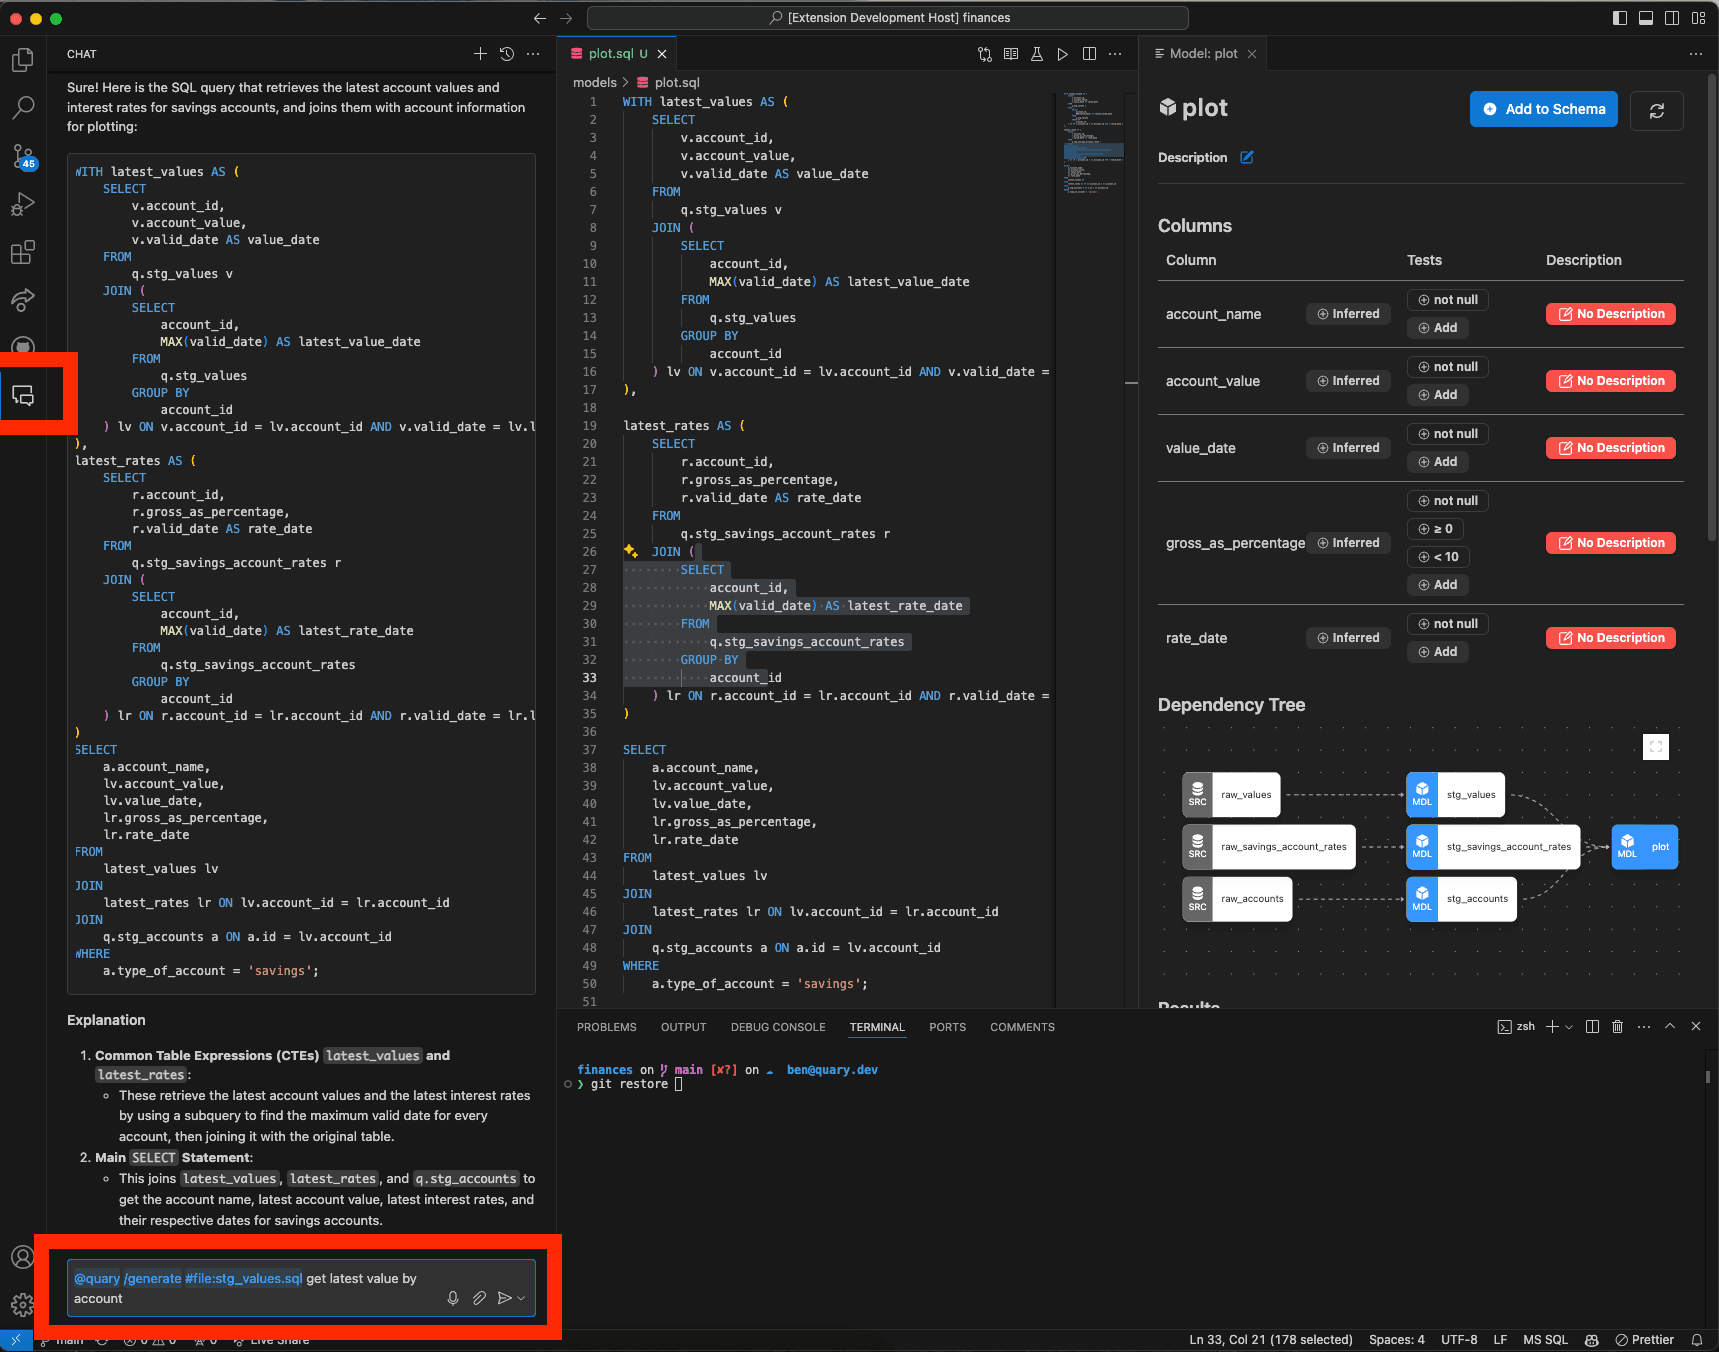Attach context with the paperclip icon
The image size is (1719, 1352).
479,1298
